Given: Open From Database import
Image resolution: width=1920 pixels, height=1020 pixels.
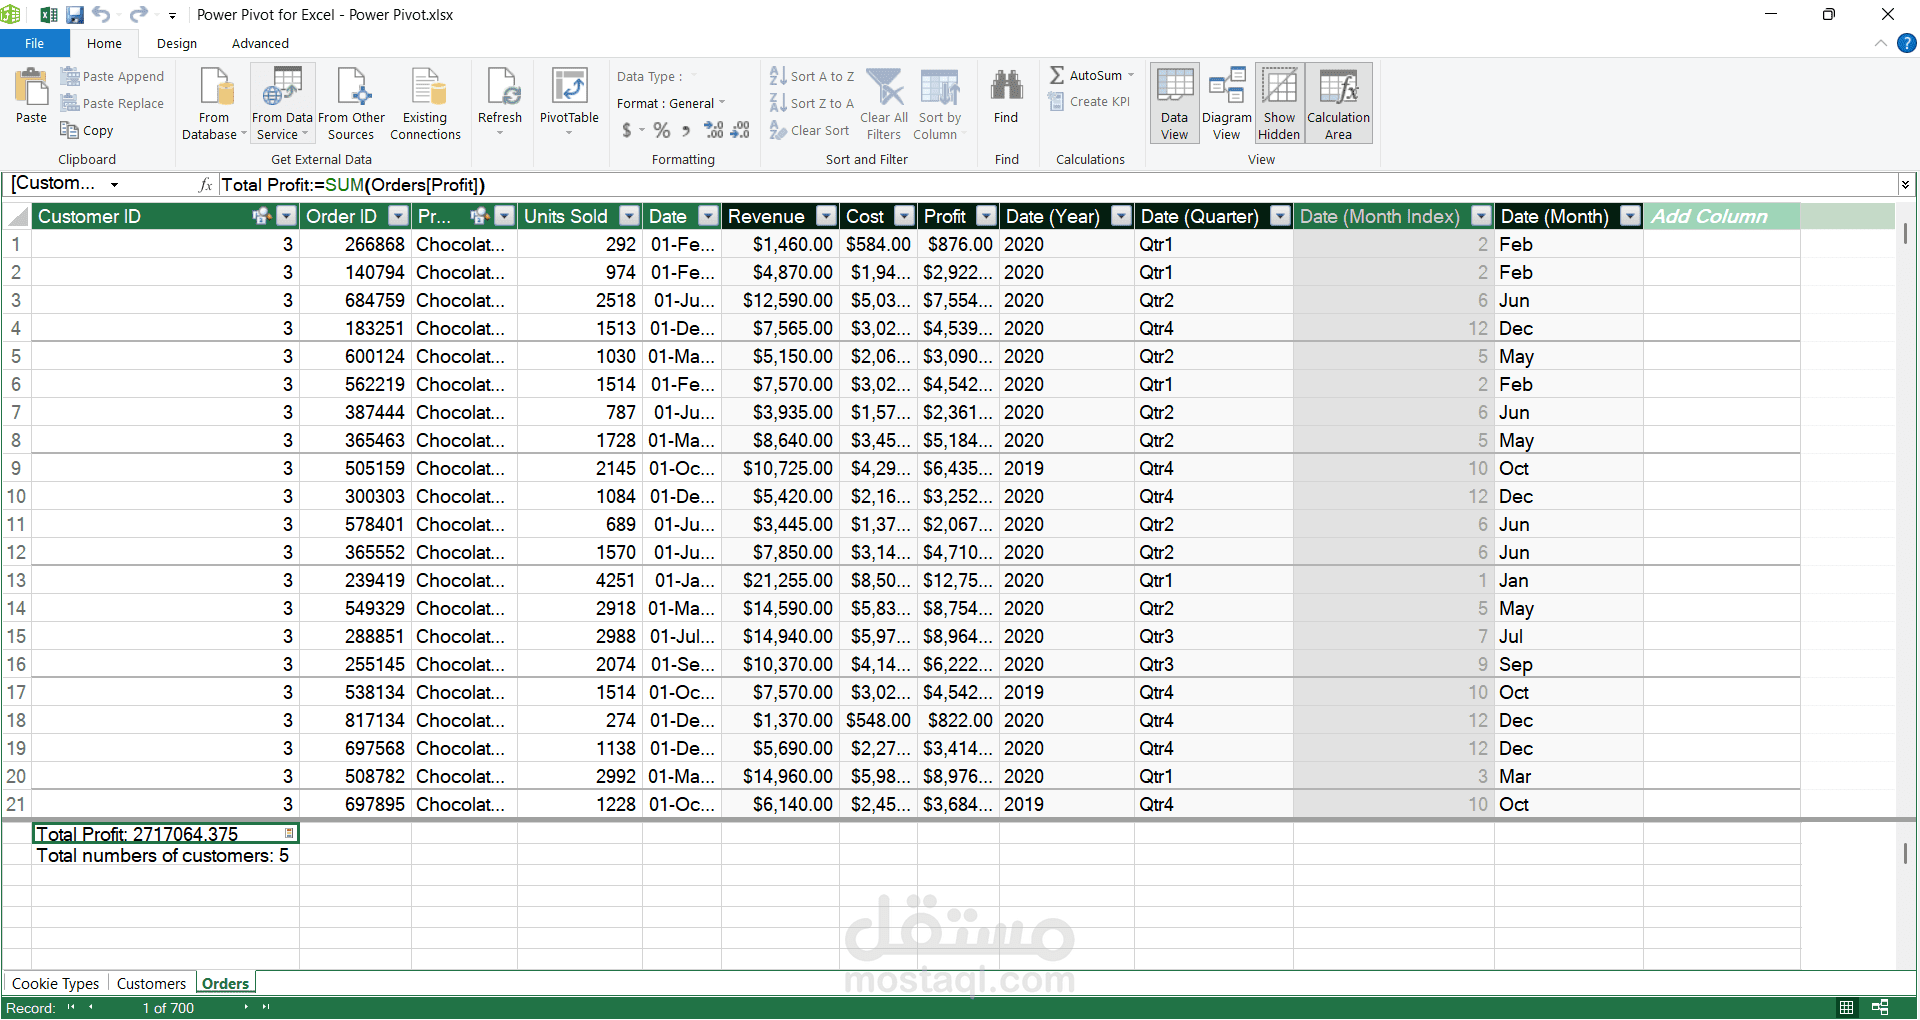Looking at the screenshot, I should (x=214, y=104).
